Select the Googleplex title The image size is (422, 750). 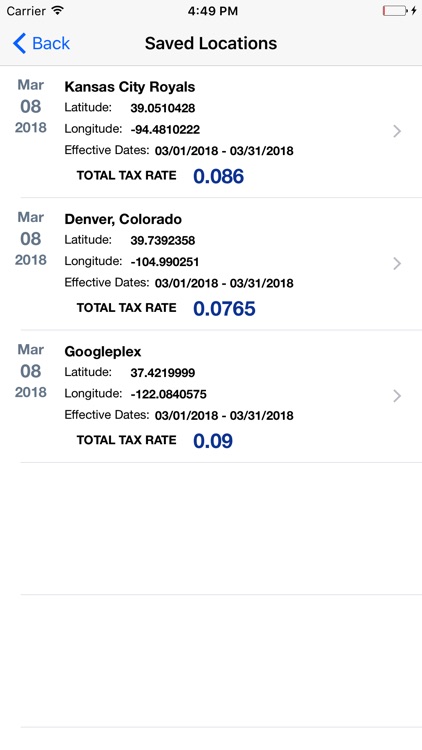click(103, 352)
